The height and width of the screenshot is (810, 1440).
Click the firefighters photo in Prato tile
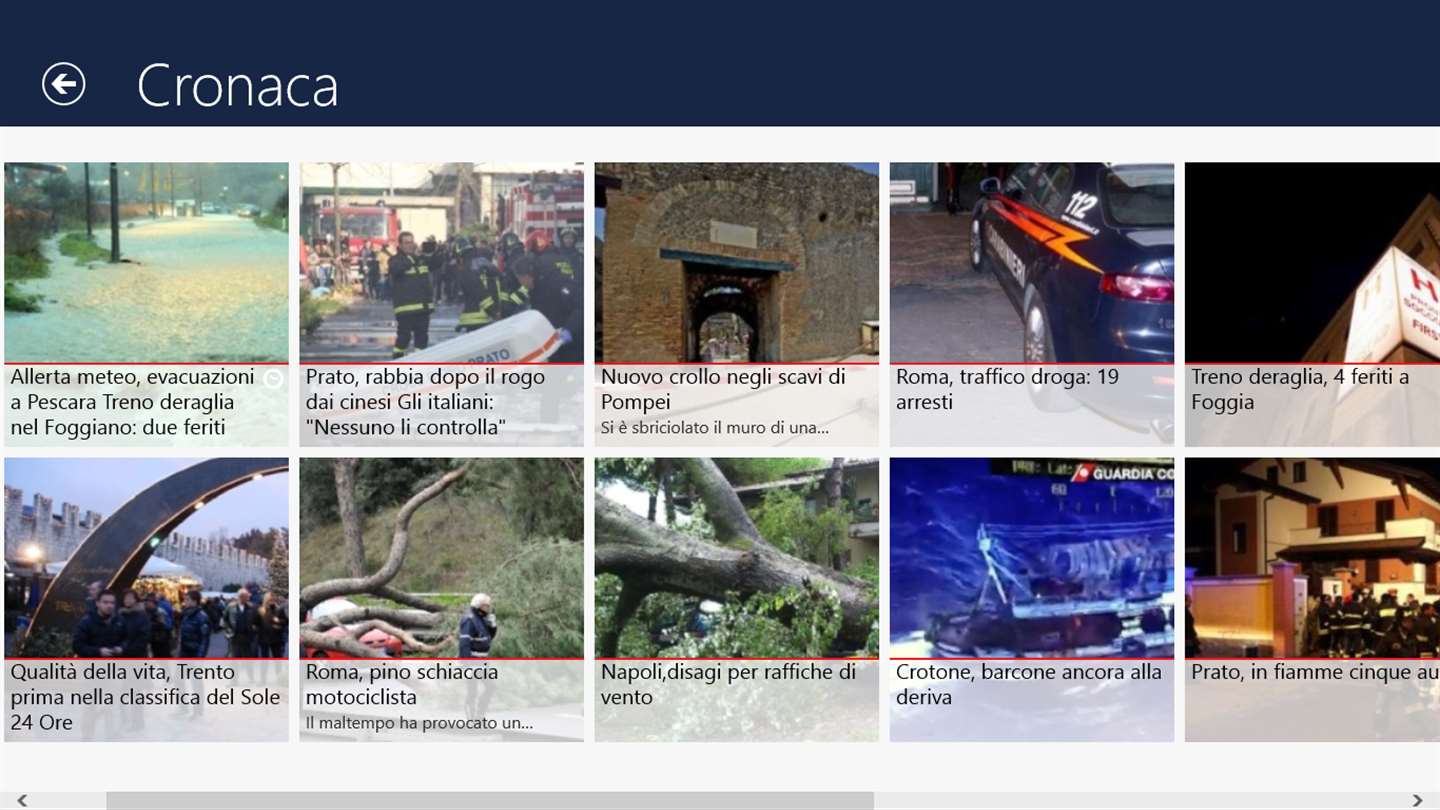441,262
